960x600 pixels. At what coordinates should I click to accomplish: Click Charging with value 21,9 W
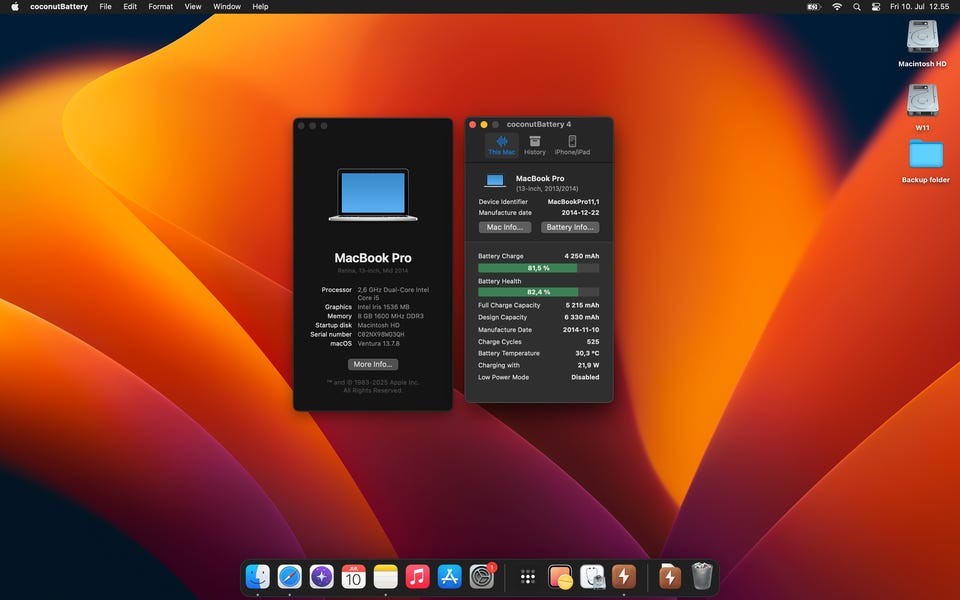[588, 365]
